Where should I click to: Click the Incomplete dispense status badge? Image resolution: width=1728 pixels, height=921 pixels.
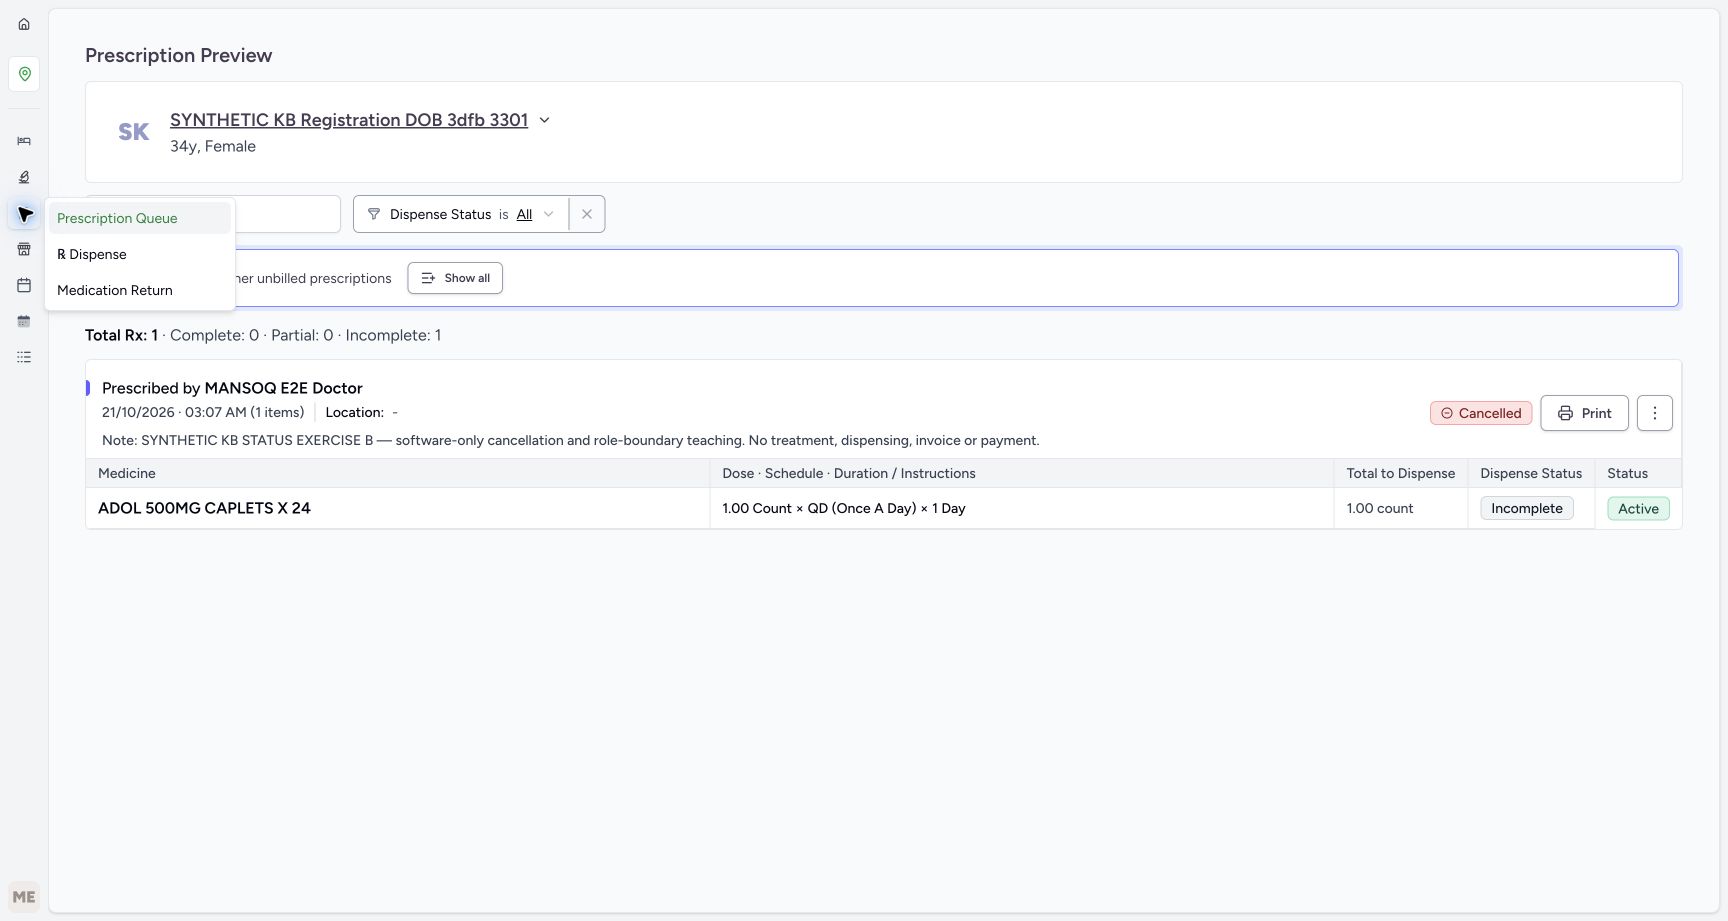pyautogui.click(x=1527, y=508)
